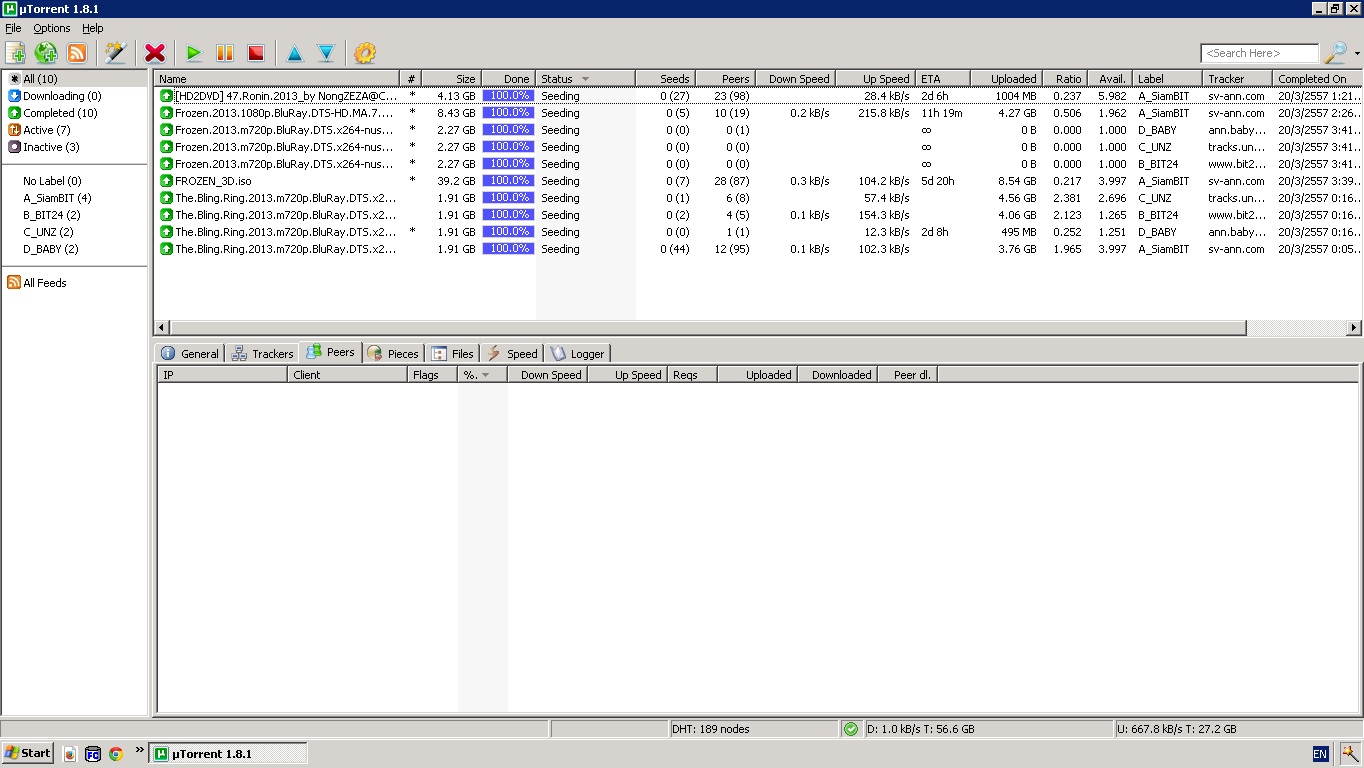Screen dimensions: 1364x768
Task: Open the File menu
Action: (13, 28)
